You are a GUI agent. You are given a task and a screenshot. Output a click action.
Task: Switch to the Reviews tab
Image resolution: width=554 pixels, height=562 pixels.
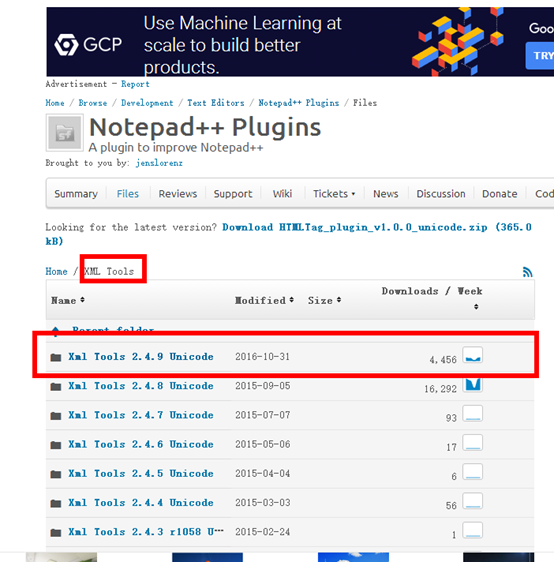178,194
